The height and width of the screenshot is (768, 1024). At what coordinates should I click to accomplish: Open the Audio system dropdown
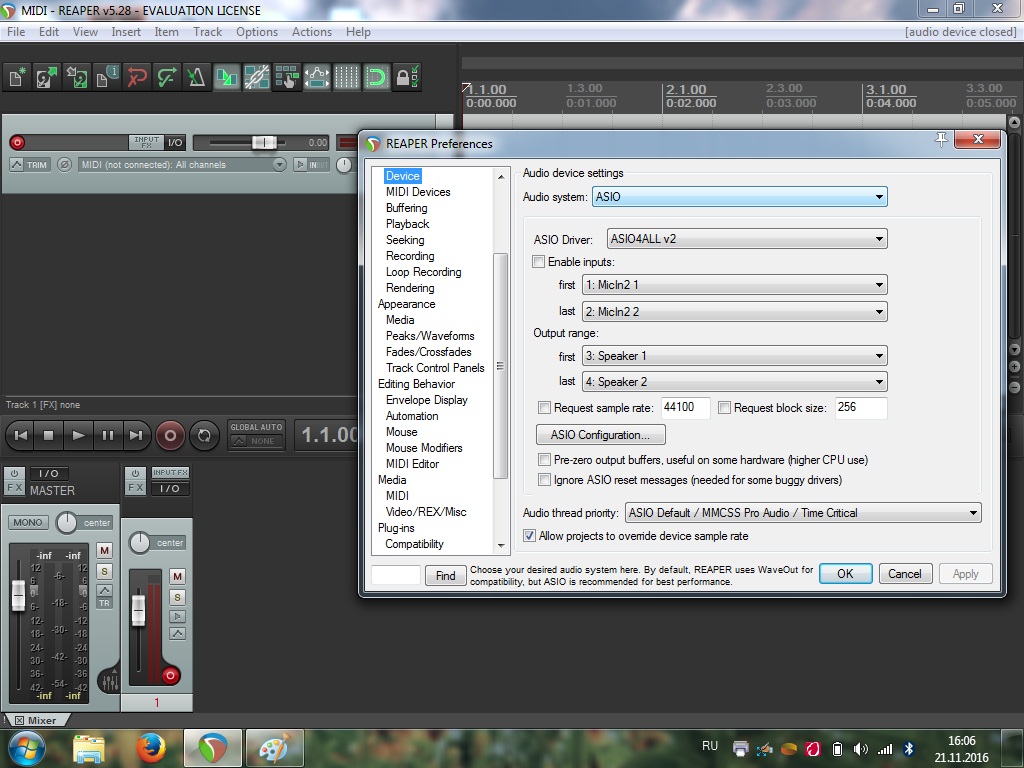click(x=739, y=197)
